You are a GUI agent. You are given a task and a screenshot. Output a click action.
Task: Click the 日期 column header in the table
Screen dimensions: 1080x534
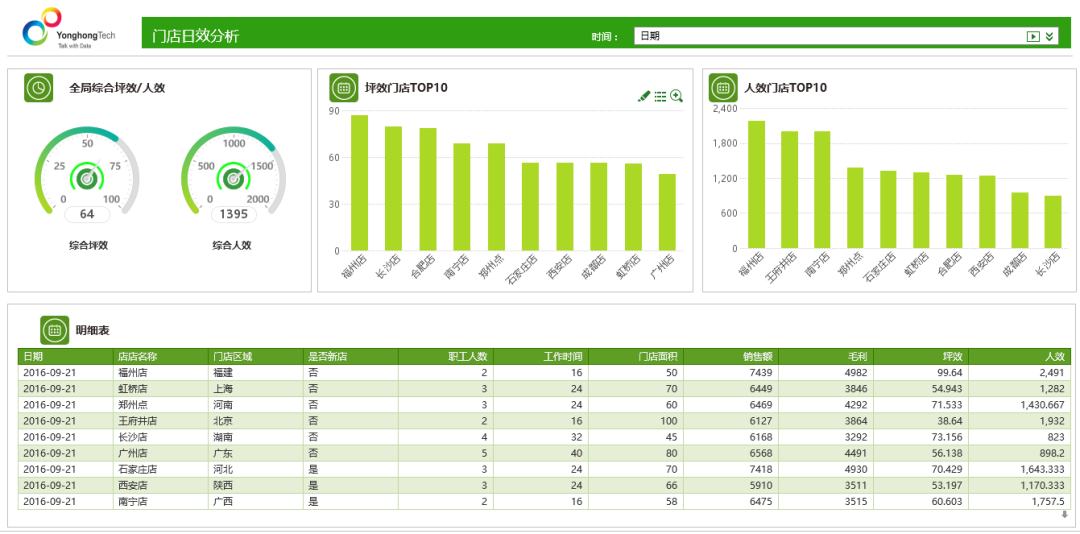tap(65, 356)
